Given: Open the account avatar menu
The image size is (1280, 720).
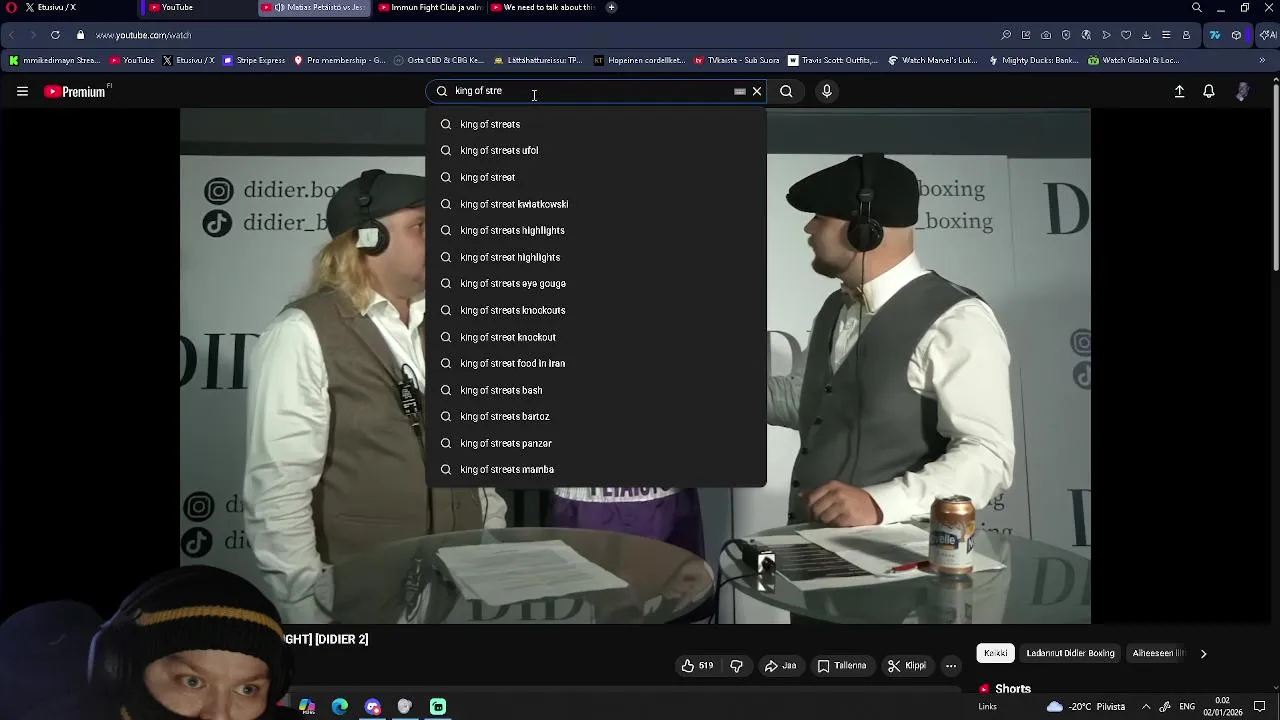Looking at the screenshot, I should 1242,91.
